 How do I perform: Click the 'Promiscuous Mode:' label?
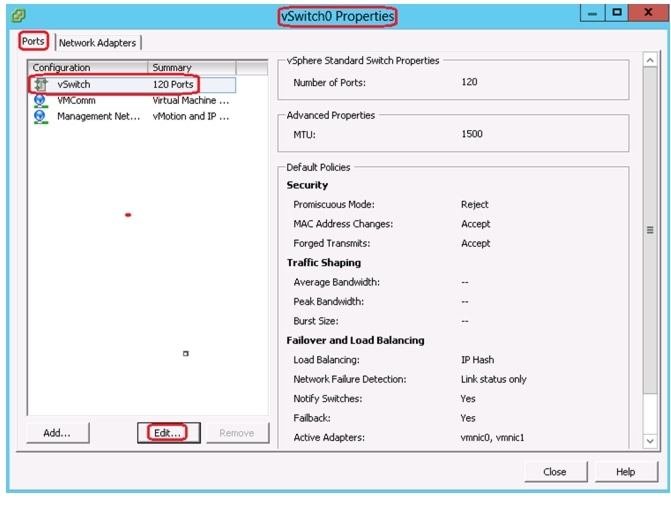click(334, 205)
